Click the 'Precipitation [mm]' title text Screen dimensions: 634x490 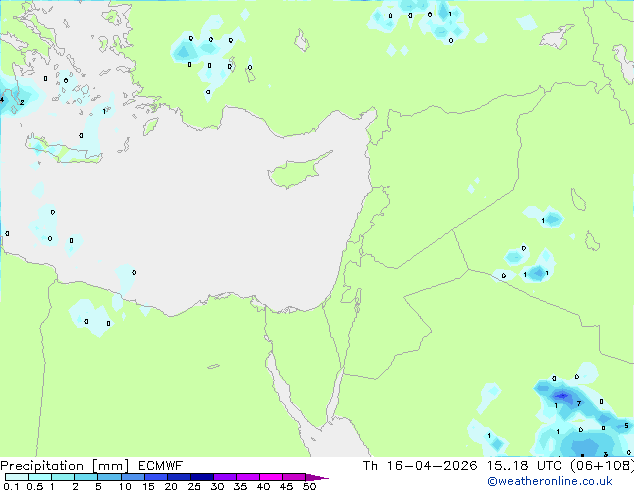65,466
